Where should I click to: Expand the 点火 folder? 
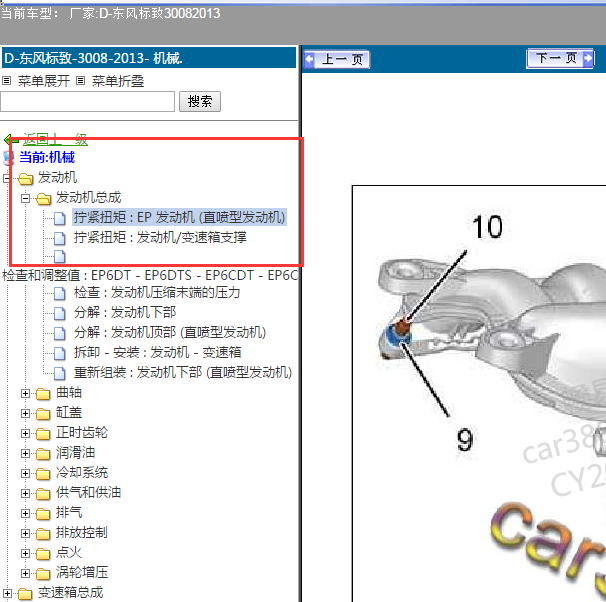tap(25, 554)
